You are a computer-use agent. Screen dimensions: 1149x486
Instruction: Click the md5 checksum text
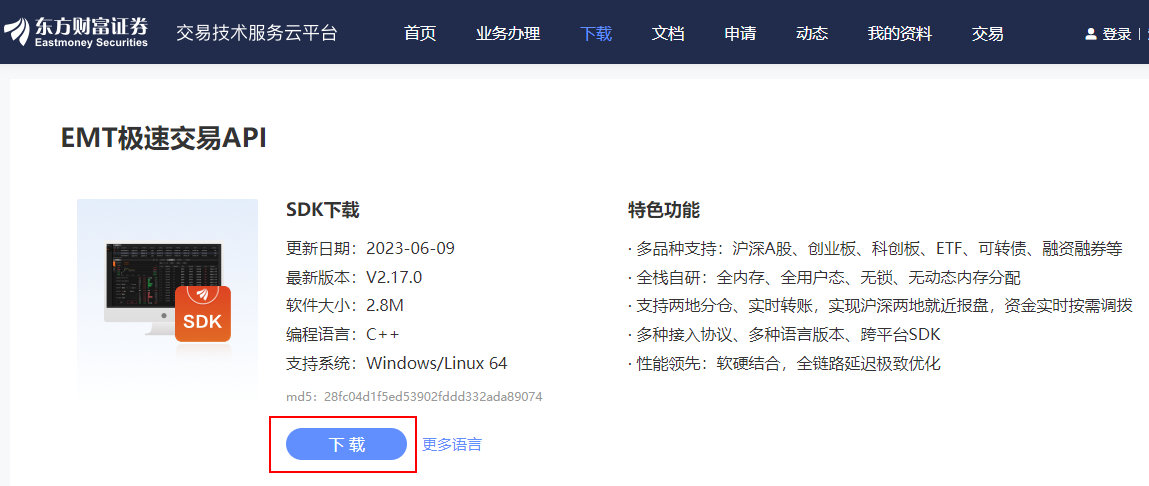tap(414, 397)
